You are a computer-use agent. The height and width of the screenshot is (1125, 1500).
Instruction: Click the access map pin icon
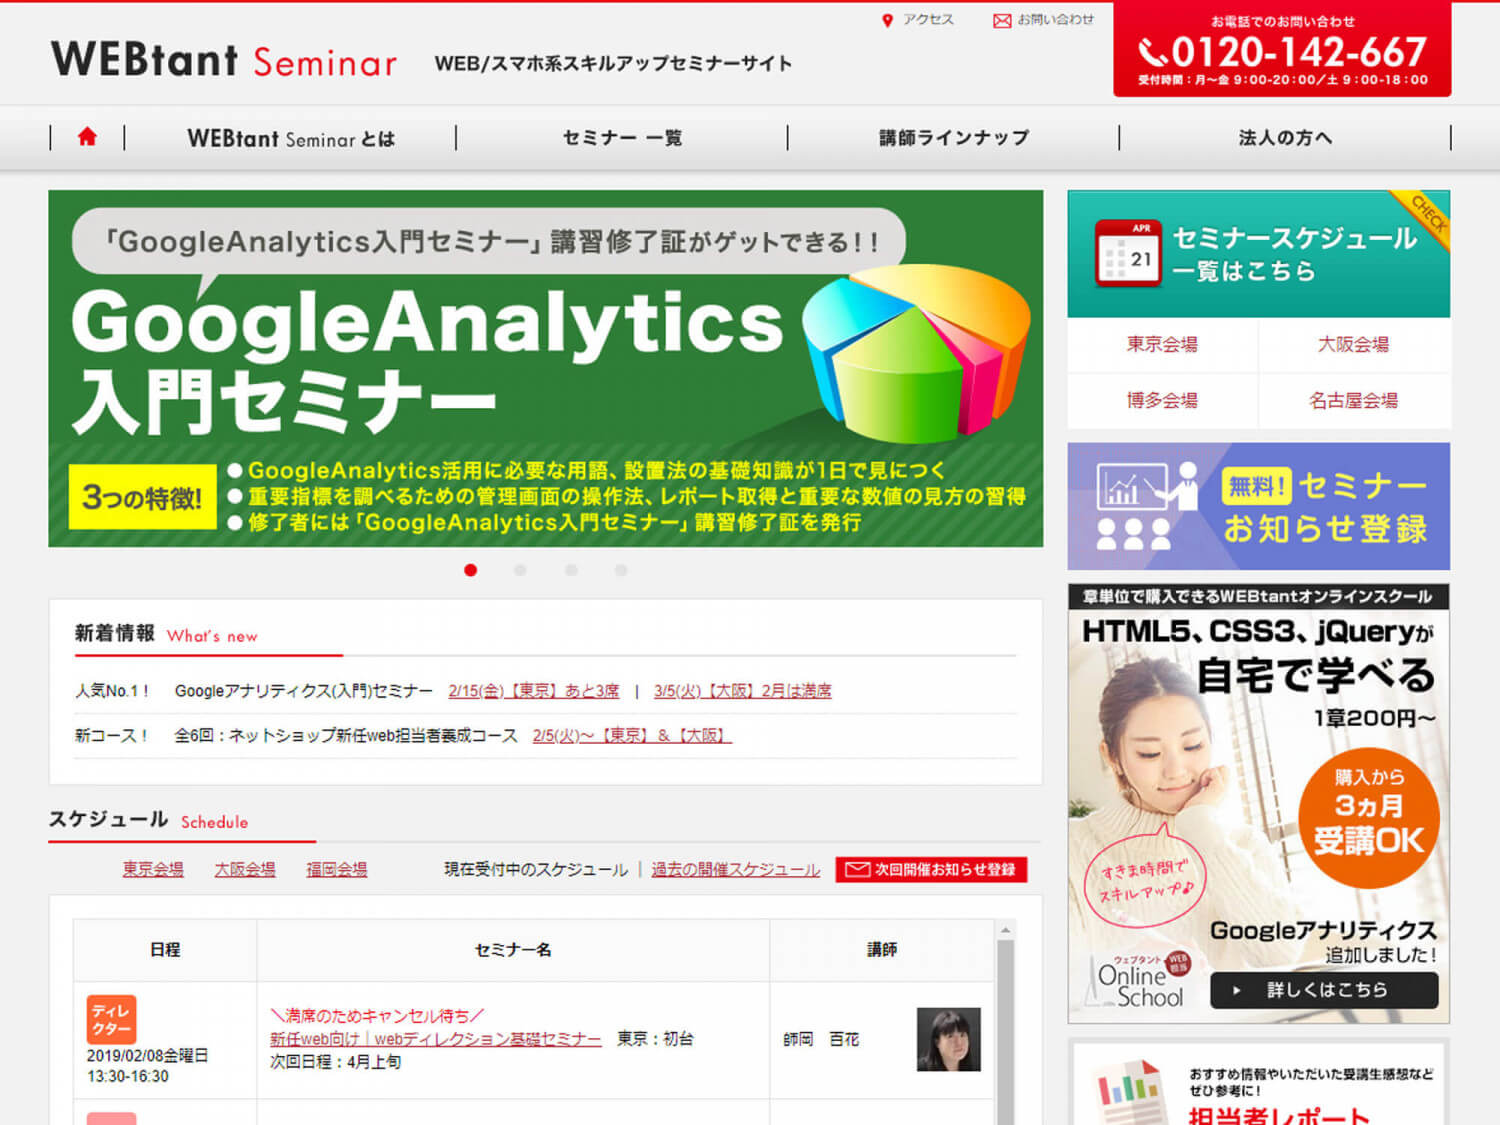887,20
